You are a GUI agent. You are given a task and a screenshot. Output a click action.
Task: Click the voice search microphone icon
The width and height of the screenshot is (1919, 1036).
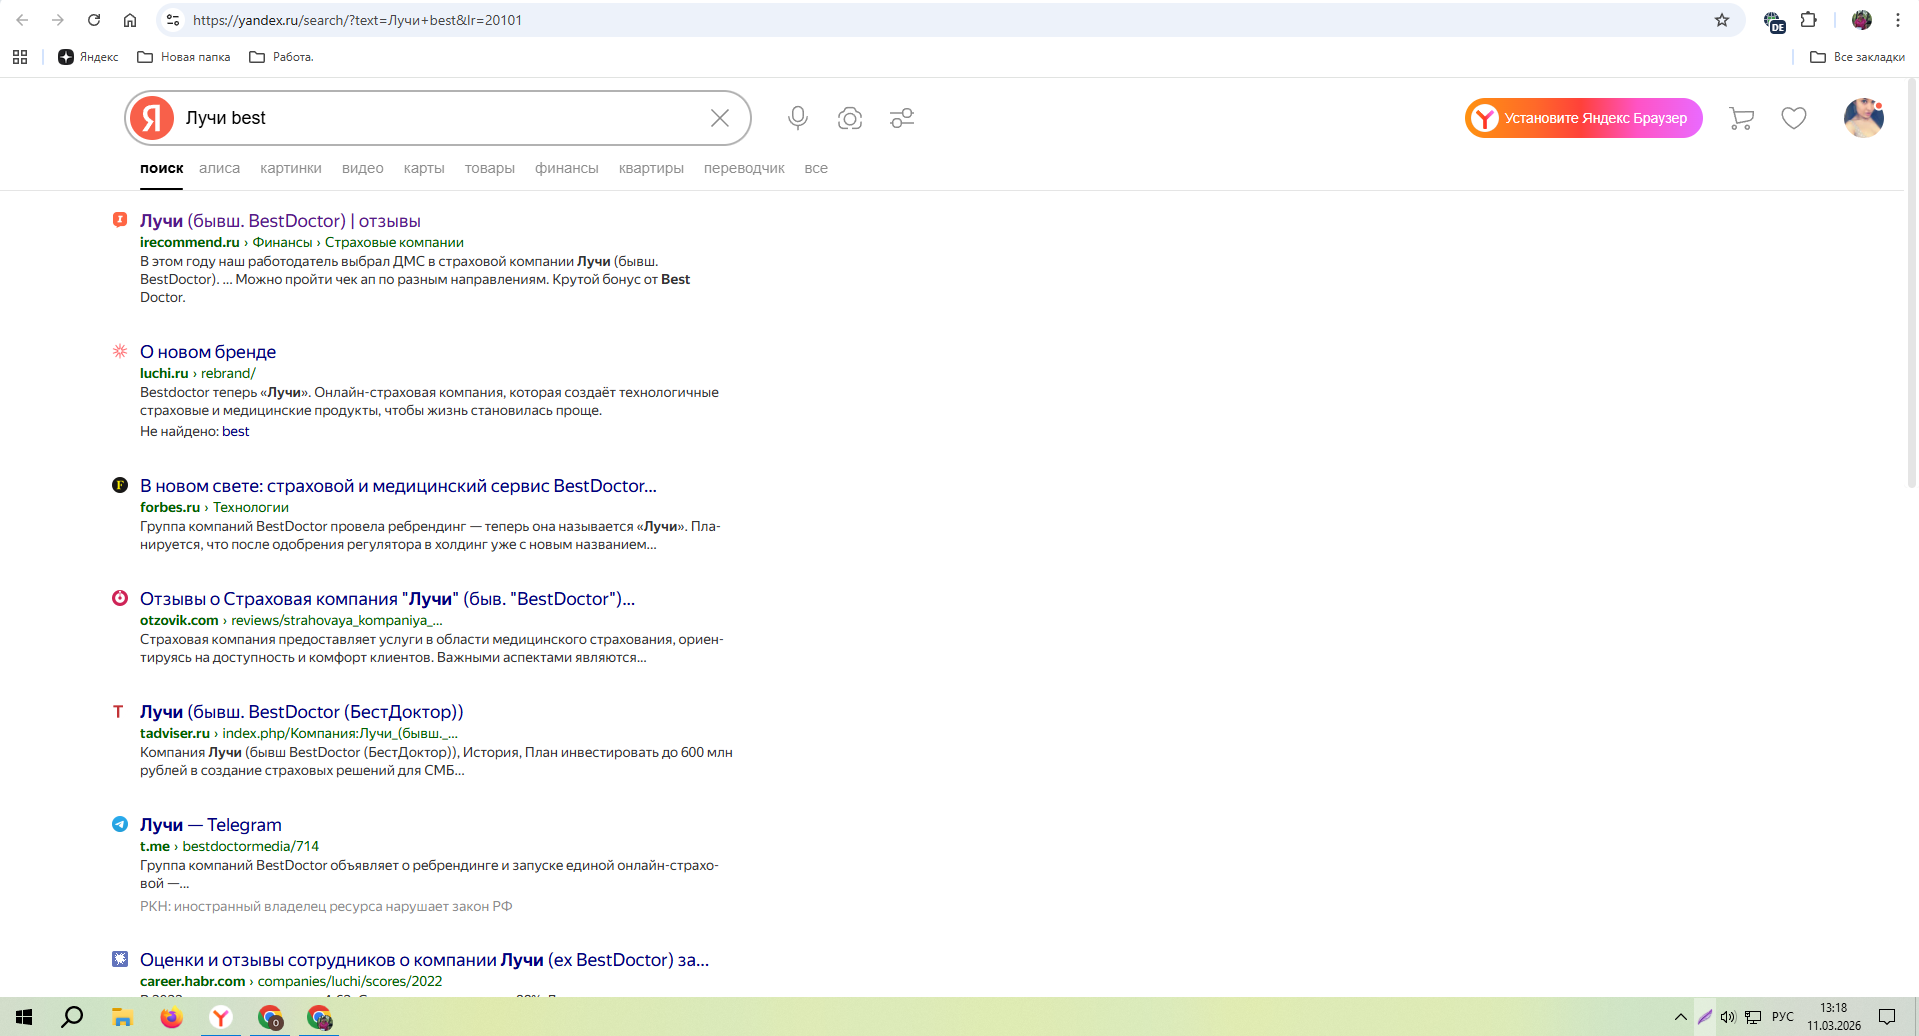click(797, 118)
